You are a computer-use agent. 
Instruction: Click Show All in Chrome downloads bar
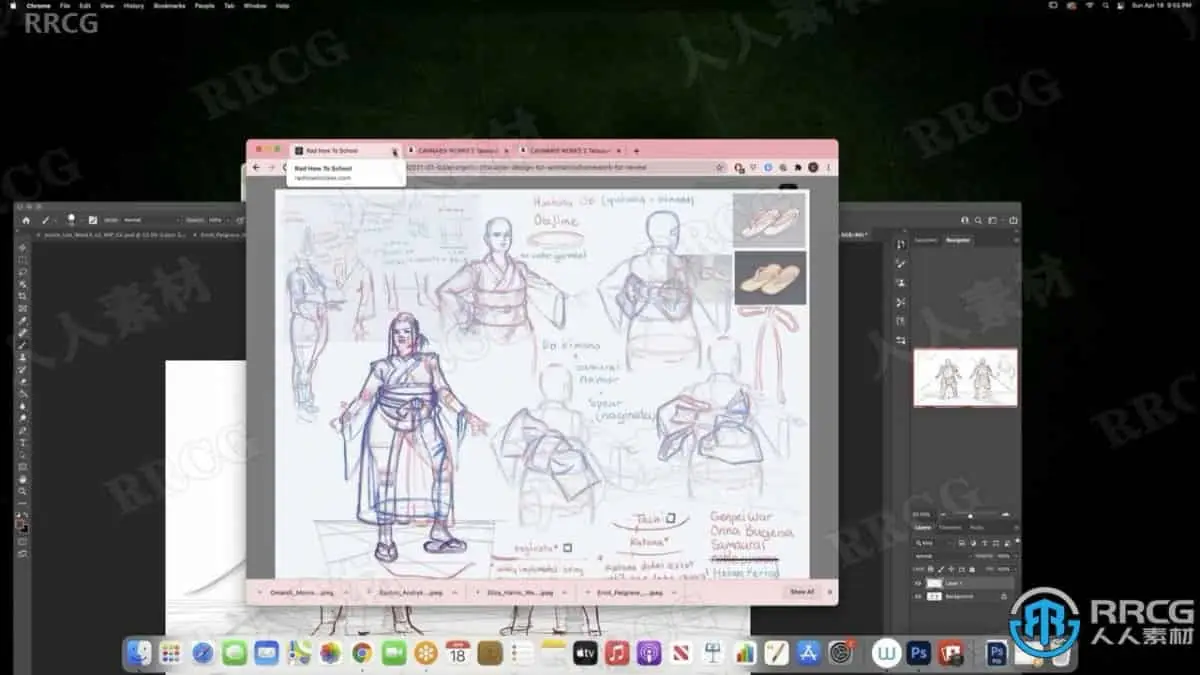(802, 592)
